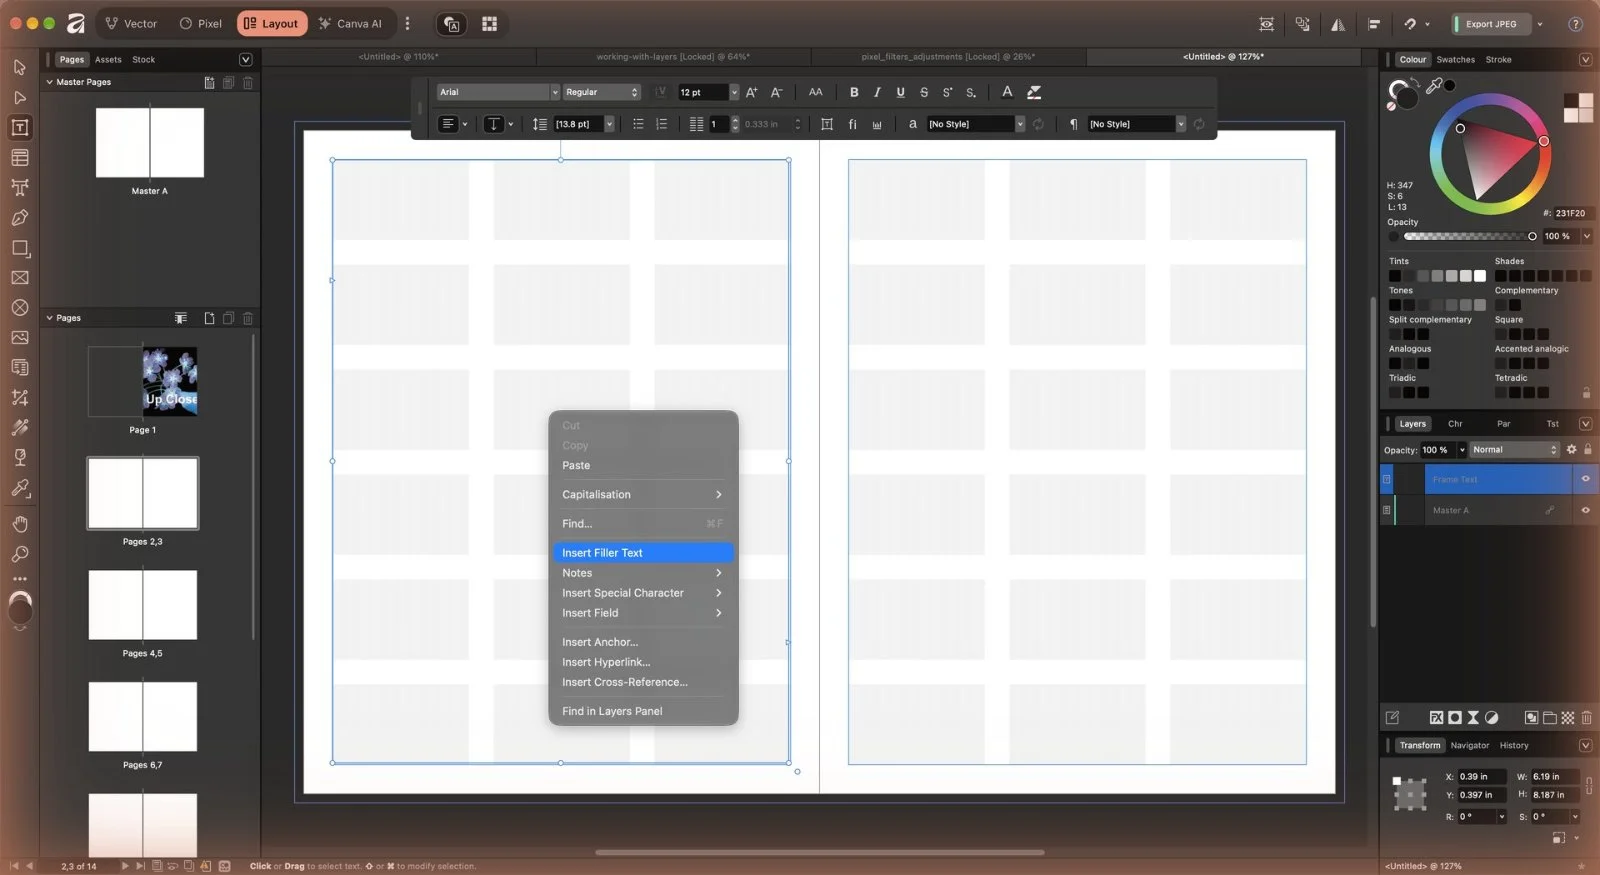Viewport: 1600px width, 875px height.
Task: Toggle standard ligatures (fi)
Action: tap(852, 124)
